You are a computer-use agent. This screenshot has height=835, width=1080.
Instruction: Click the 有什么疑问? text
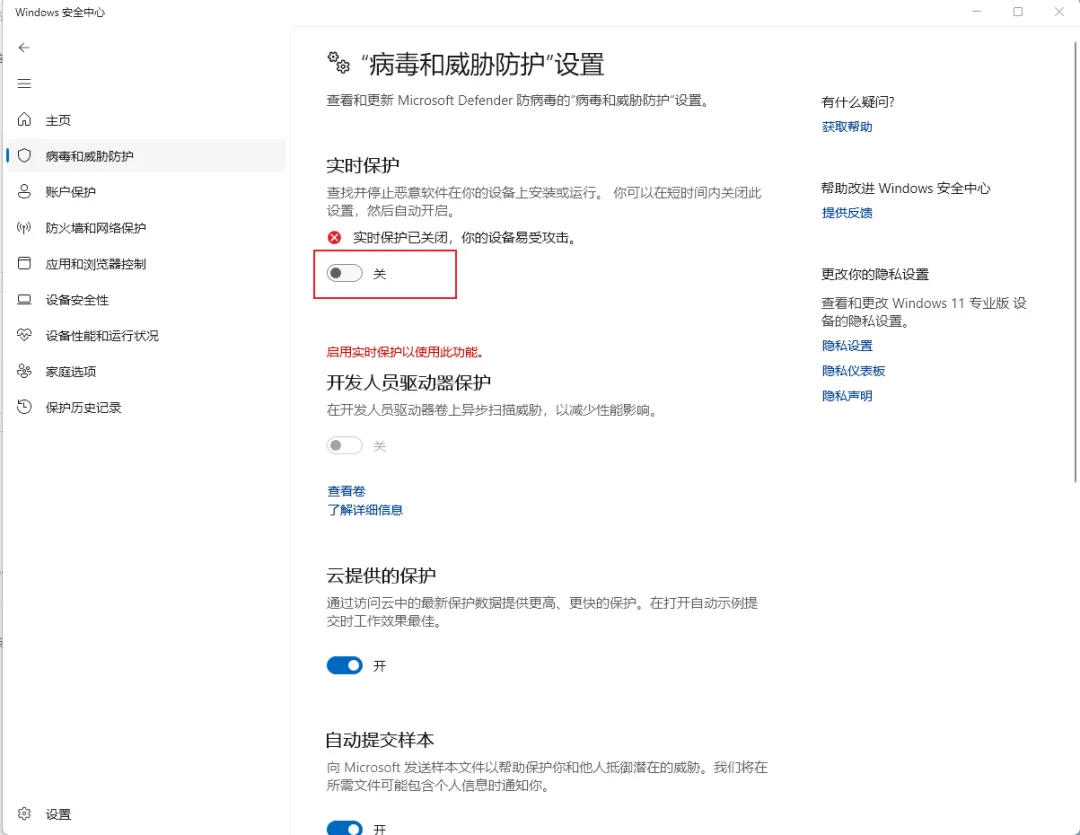point(858,102)
